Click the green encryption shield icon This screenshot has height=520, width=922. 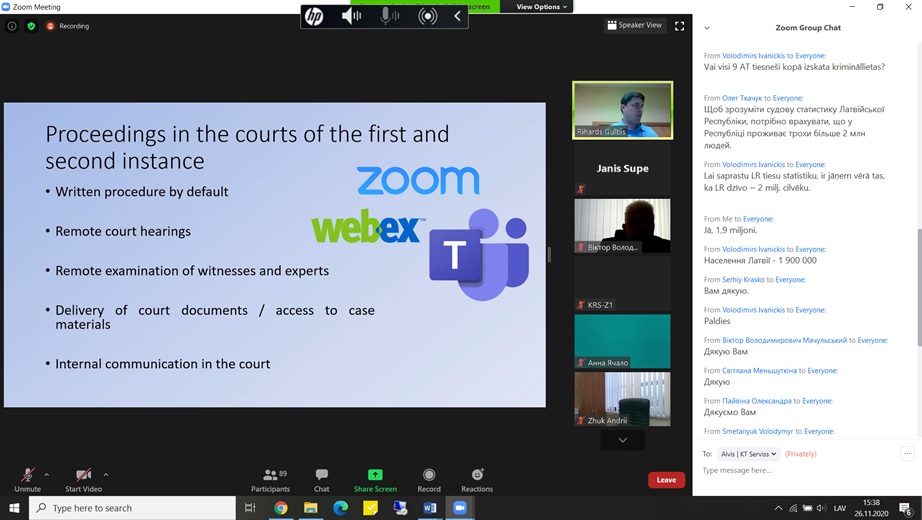point(31,26)
